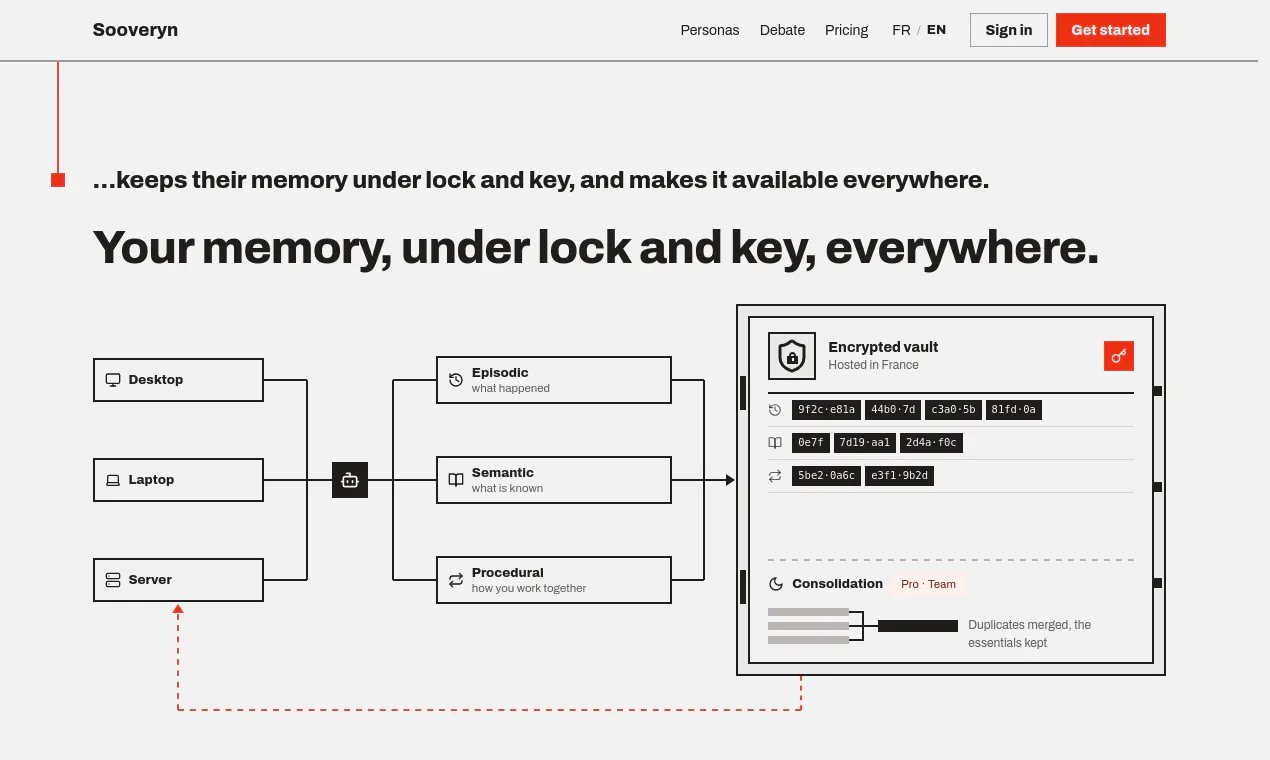Switch language to FR
This screenshot has height=760, width=1270.
tap(901, 30)
